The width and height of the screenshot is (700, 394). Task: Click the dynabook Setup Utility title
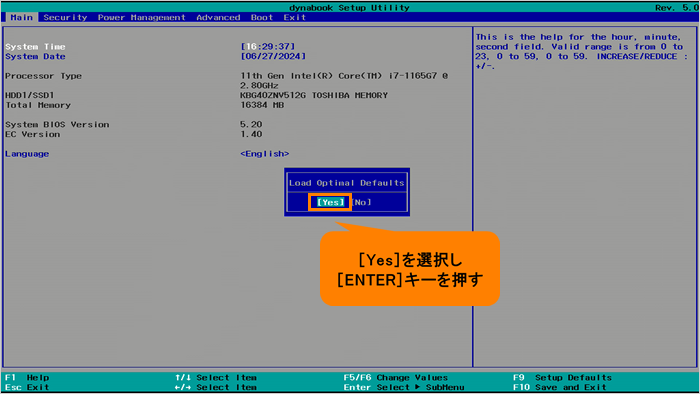(x=349, y=8)
